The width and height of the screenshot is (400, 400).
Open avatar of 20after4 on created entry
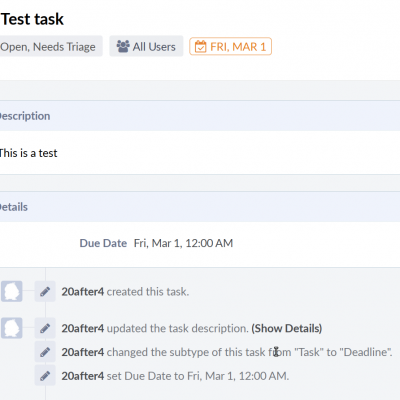[x=12, y=291]
